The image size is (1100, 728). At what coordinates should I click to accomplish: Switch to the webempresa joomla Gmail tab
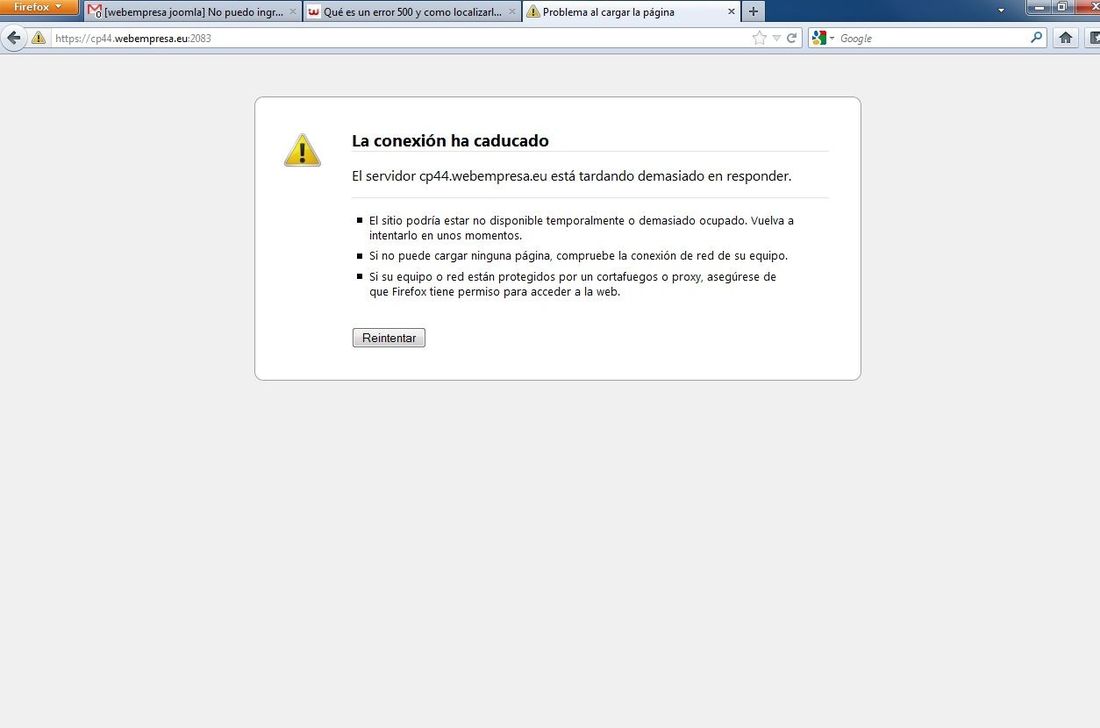193,11
